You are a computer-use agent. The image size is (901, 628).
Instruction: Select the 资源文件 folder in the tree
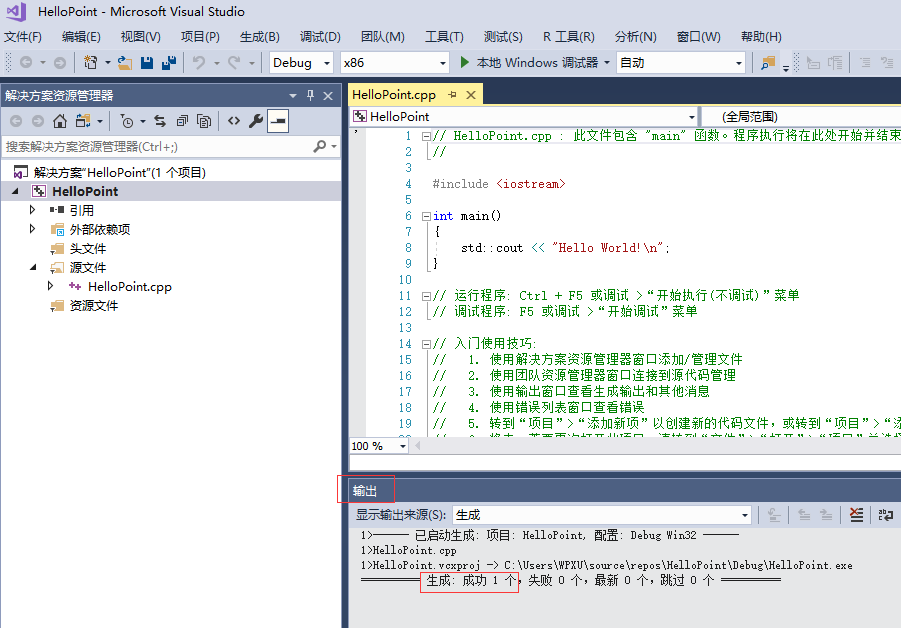[x=94, y=305]
